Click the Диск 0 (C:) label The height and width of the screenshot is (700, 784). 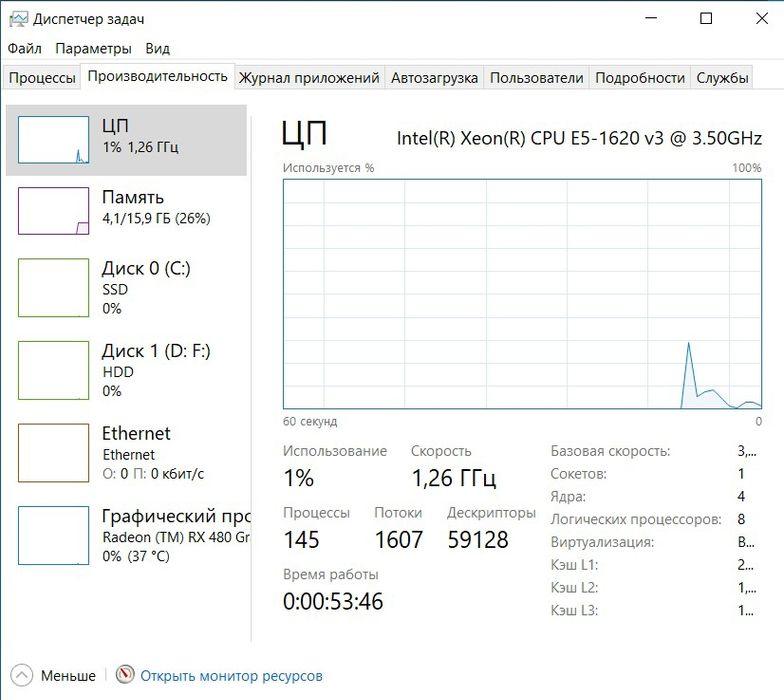click(146, 268)
